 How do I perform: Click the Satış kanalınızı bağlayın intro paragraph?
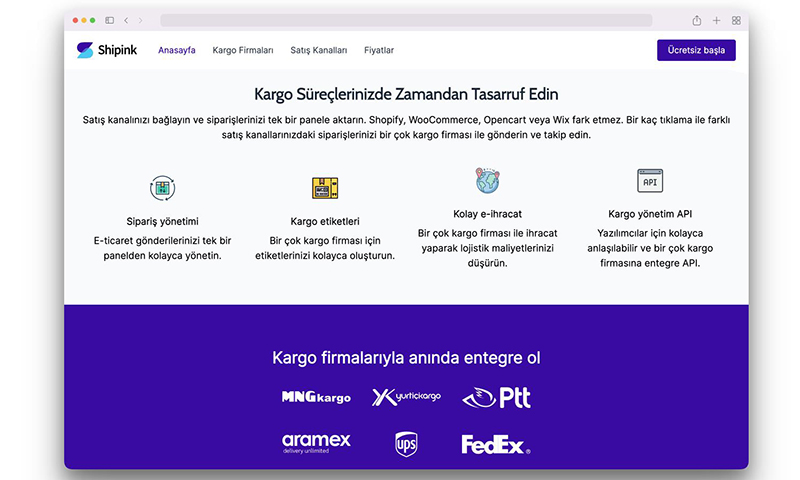click(406, 128)
